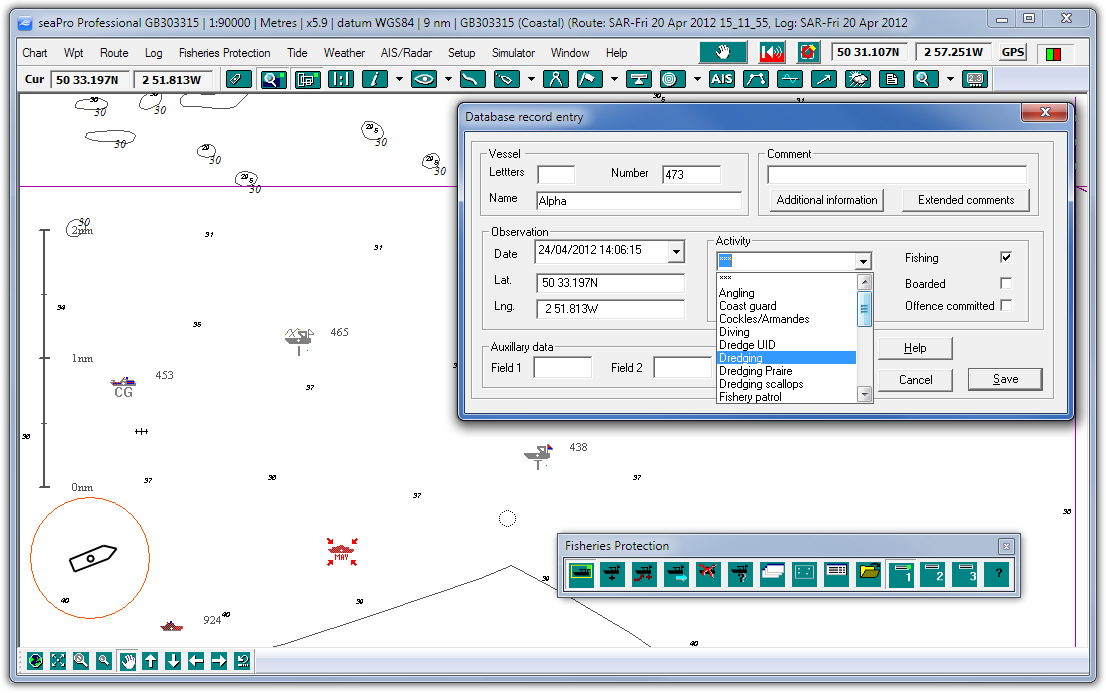The image size is (1106, 693).
Task: Select preset 1 in Fisheries Protection toolbar
Action: click(901, 574)
